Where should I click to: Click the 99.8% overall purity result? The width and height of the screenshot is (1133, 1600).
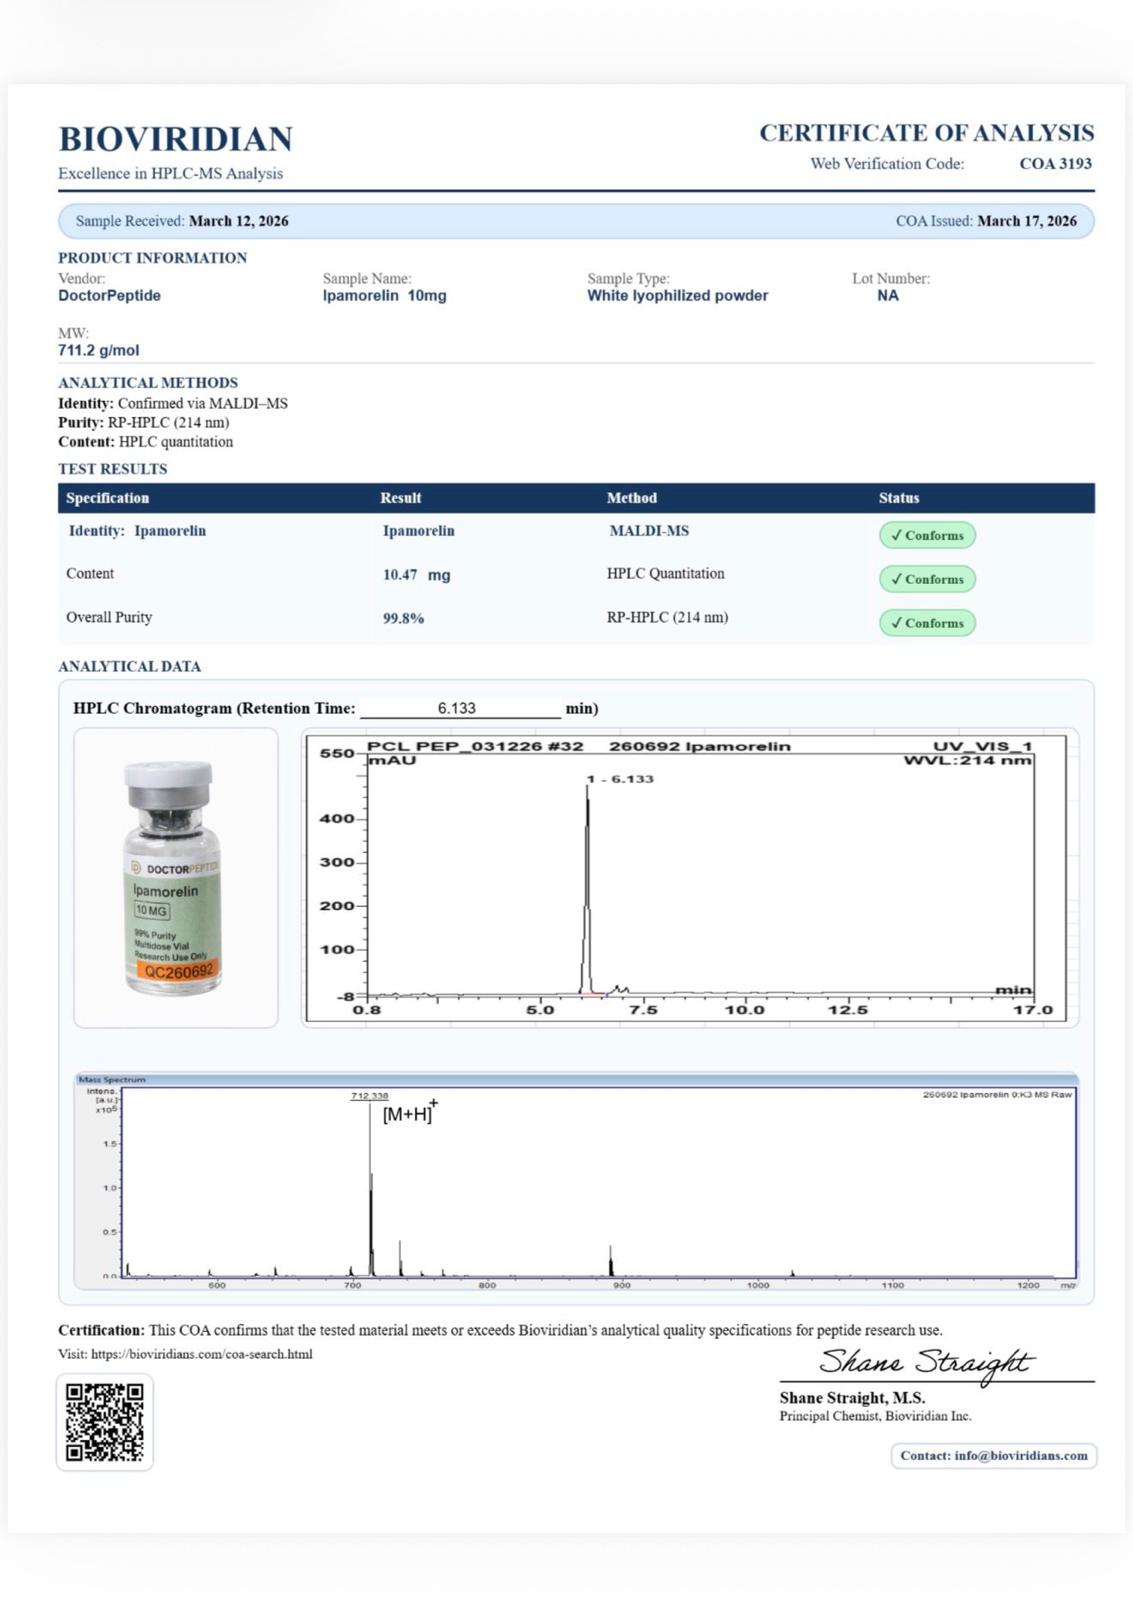coord(403,619)
